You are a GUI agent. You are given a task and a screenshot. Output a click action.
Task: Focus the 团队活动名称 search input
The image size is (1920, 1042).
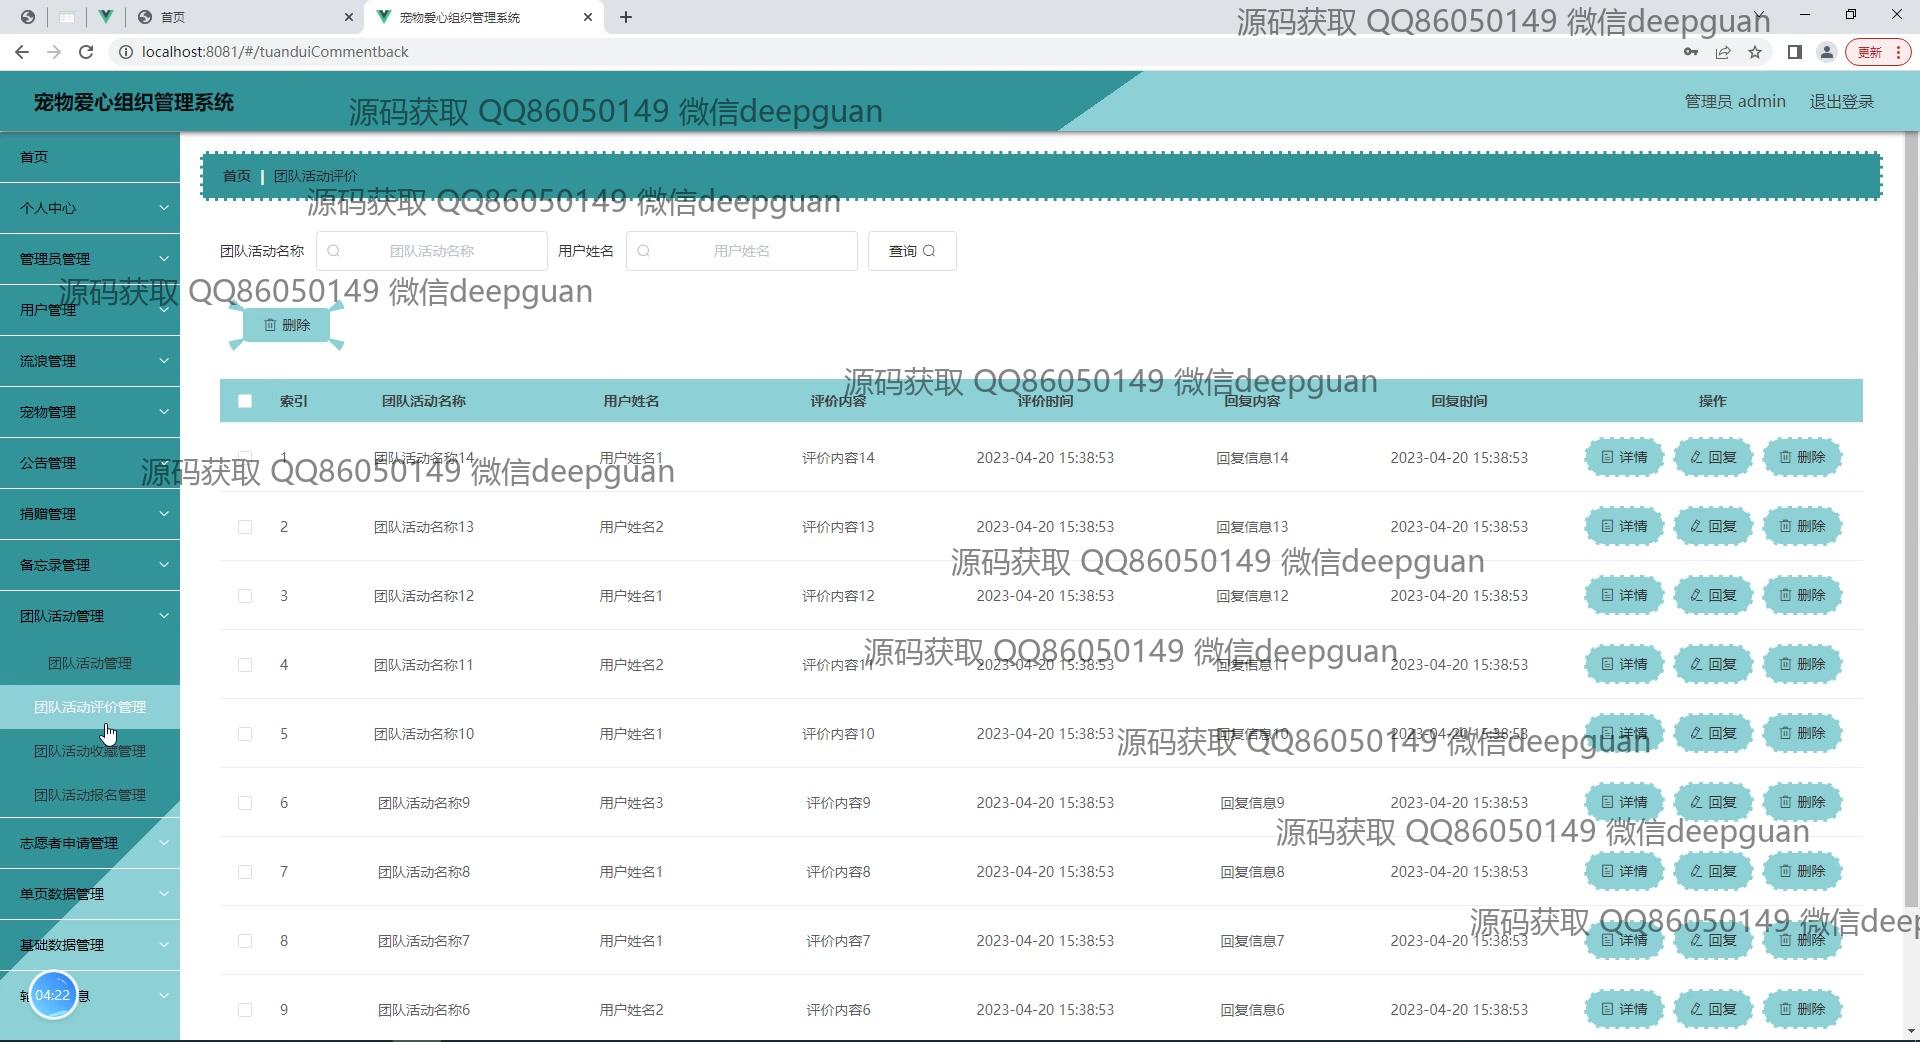pyautogui.click(x=432, y=251)
